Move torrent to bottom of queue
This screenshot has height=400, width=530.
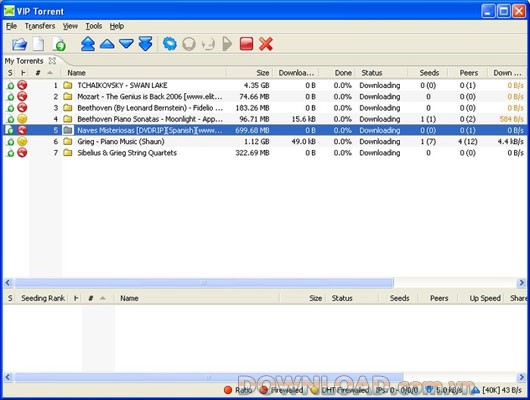[x=146, y=44]
